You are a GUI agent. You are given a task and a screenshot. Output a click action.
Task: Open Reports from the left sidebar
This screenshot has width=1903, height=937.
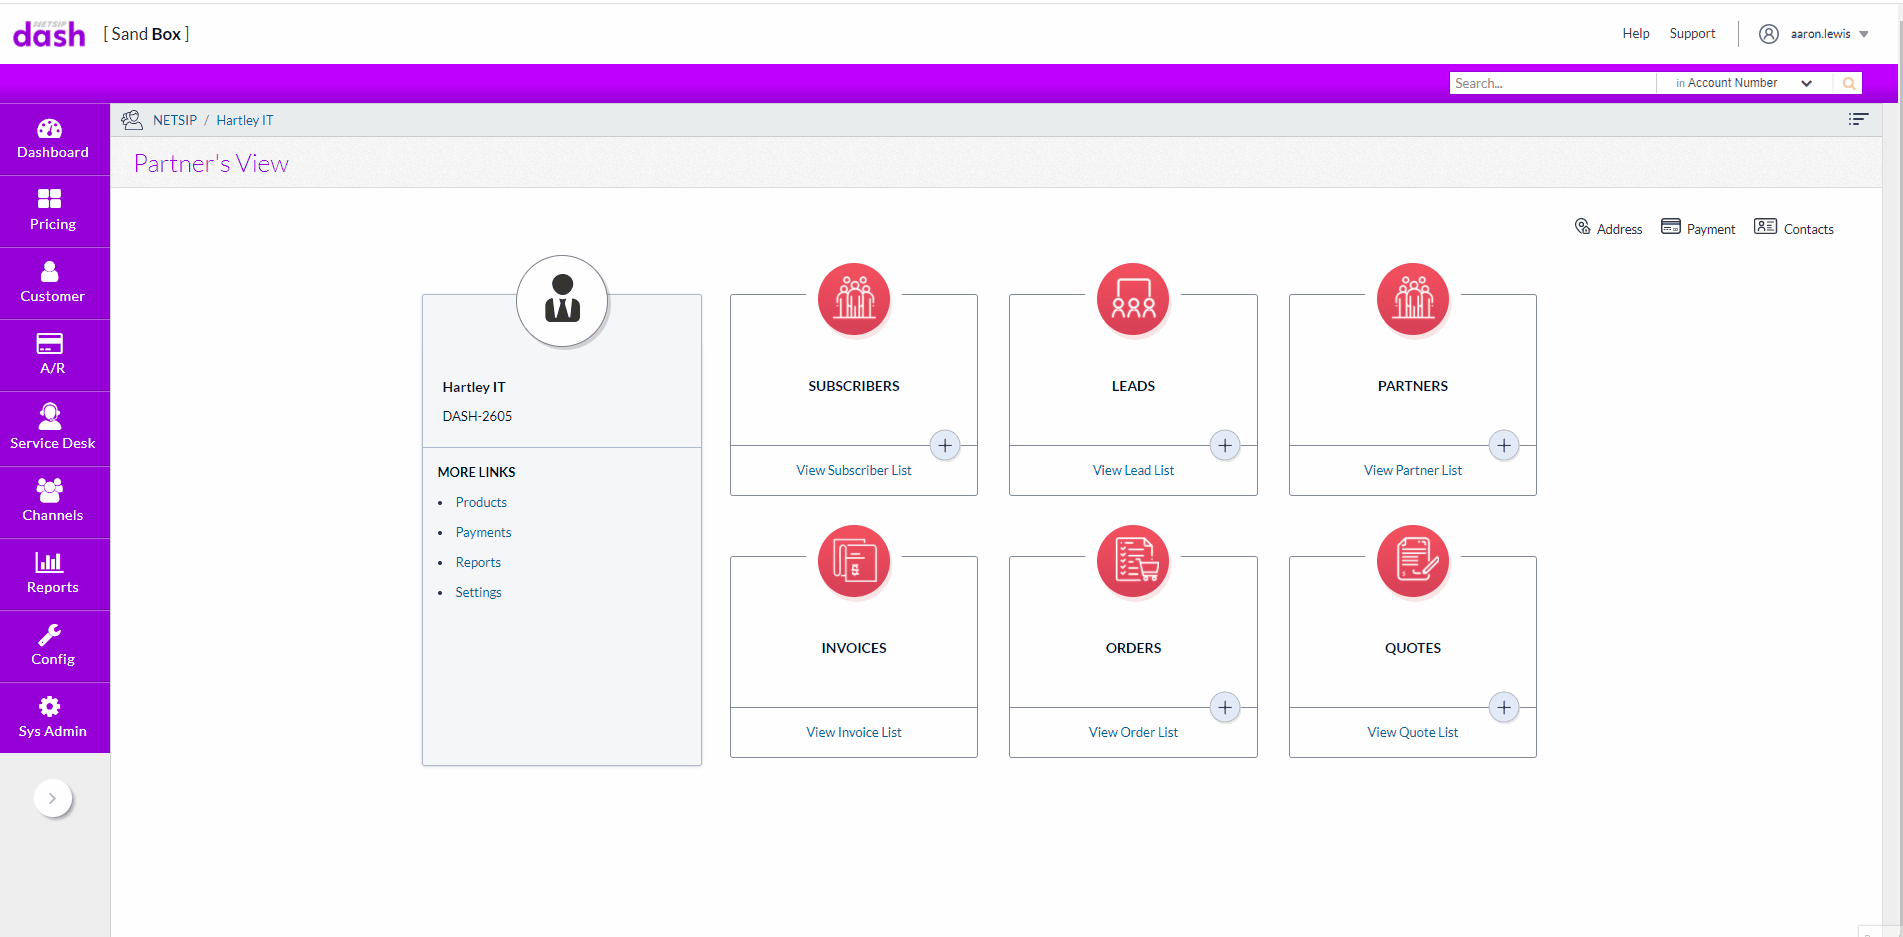[54, 574]
